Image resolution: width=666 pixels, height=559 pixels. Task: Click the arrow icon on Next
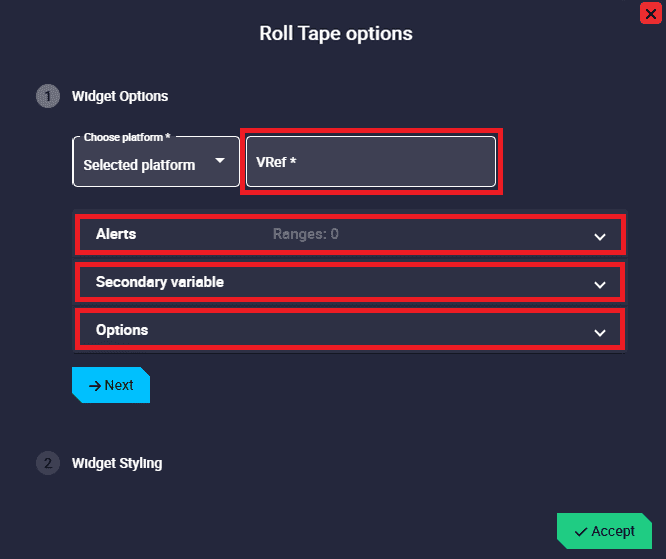click(x=95, y=385)
